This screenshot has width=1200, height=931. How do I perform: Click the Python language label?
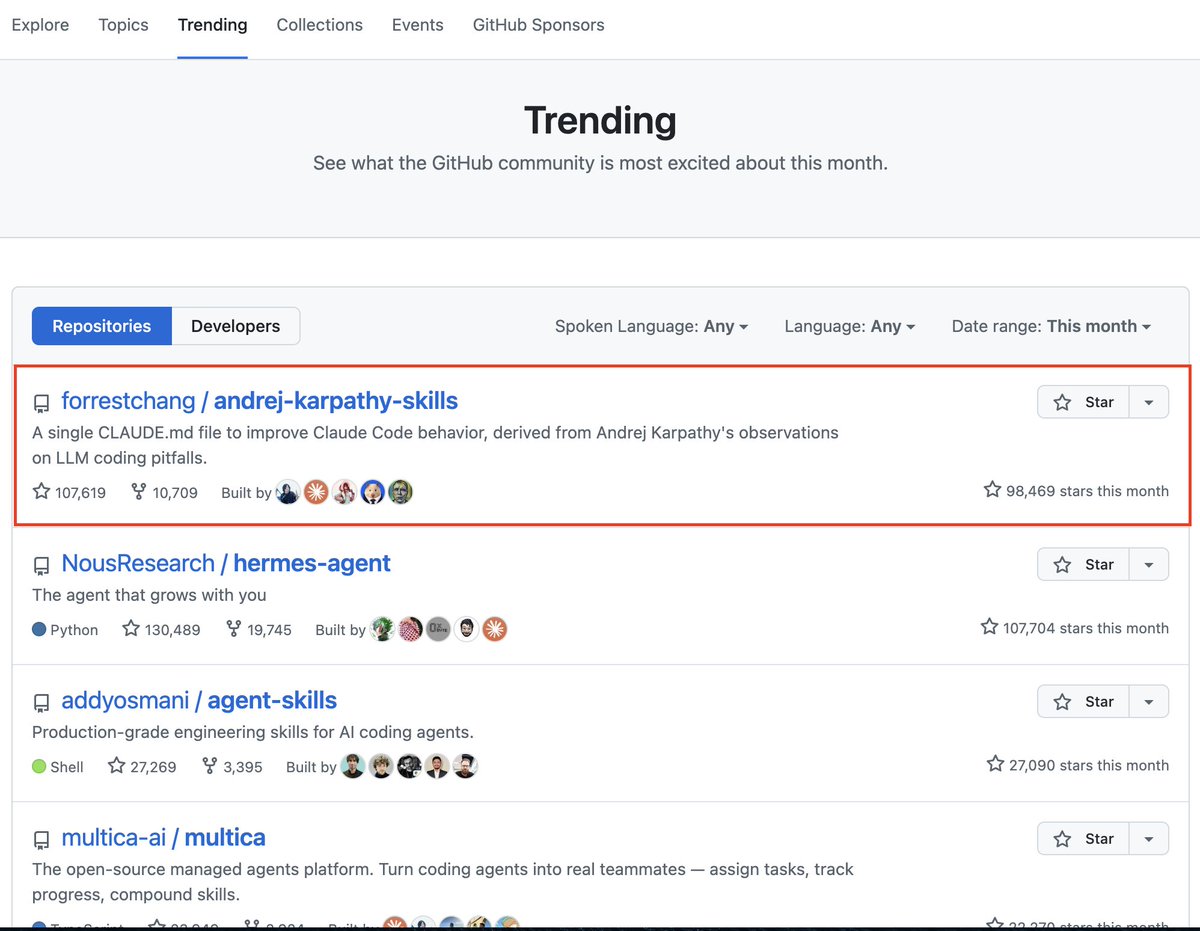point(74,630)
